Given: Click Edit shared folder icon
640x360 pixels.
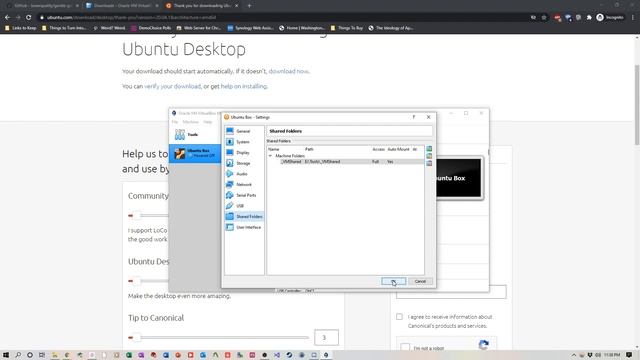Looking at the screenshot, I should point(429,156).
